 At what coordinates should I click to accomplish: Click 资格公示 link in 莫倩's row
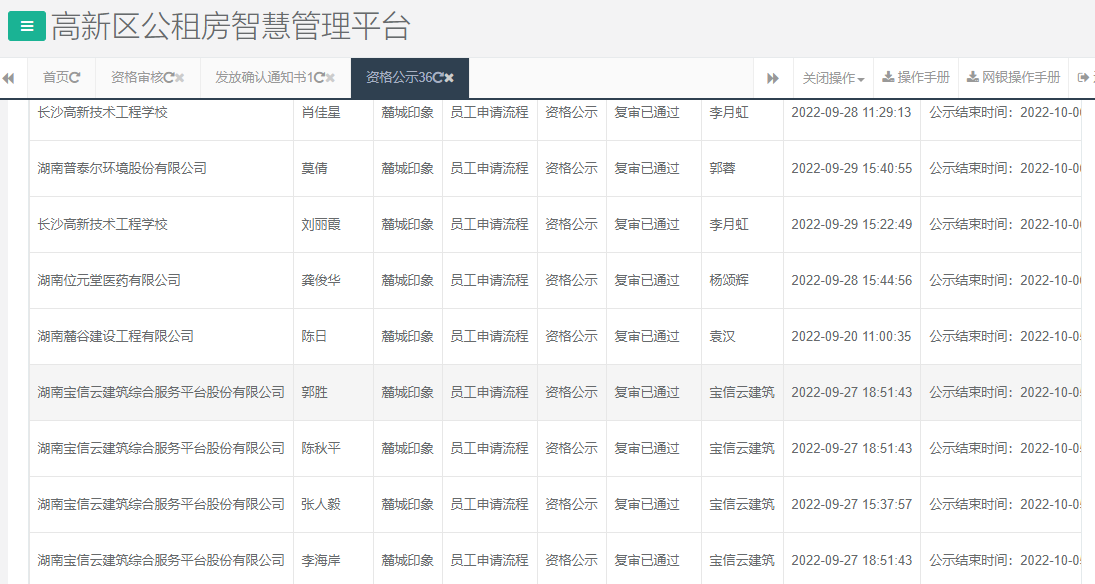(x=572, y=168)
